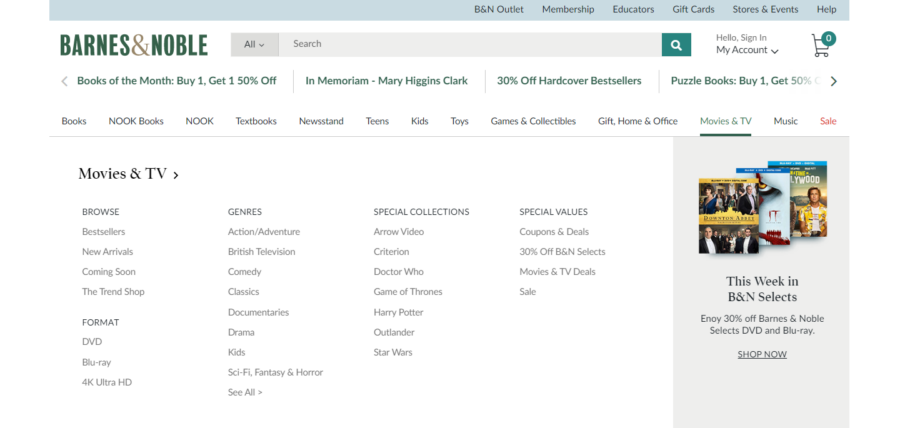Viewport: 900px width, 428px height.
Task: Select the NOOK menu tab
Action: click(x=199, y=121)
